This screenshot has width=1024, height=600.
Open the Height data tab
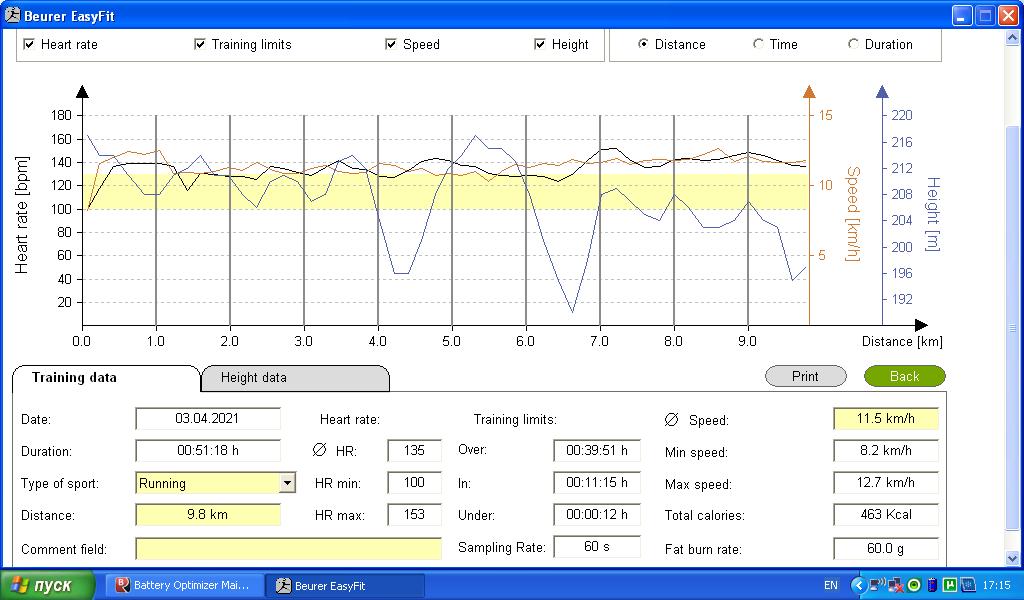[x=295, y=378]
